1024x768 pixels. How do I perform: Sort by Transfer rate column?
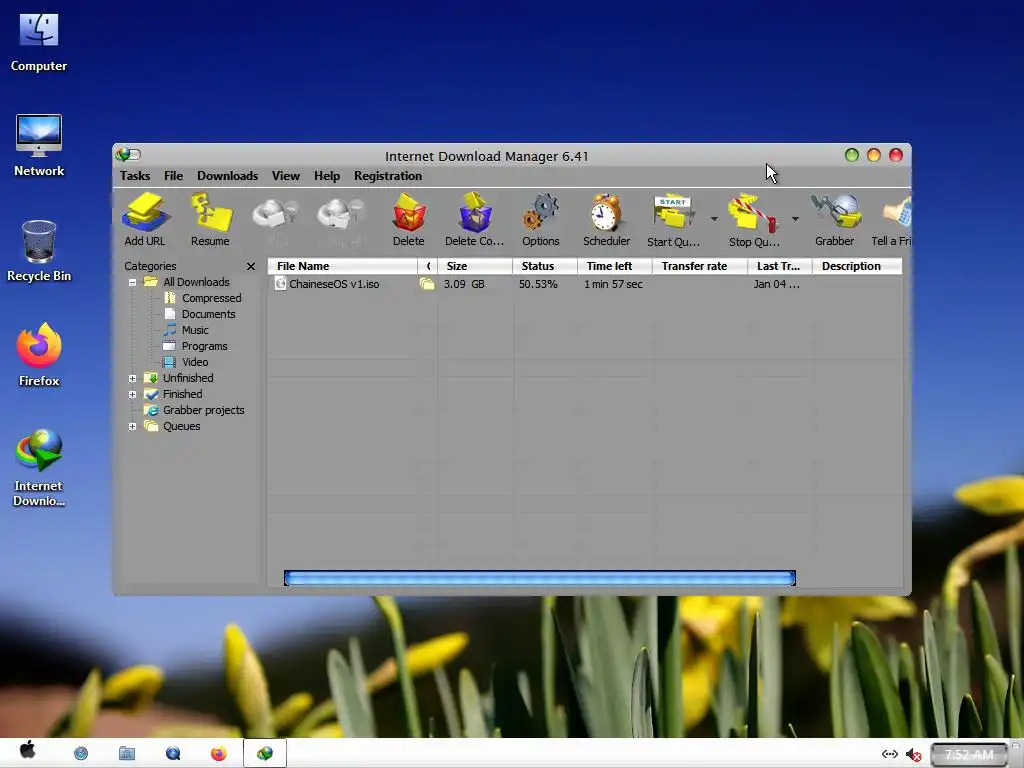tap(699, 266)
